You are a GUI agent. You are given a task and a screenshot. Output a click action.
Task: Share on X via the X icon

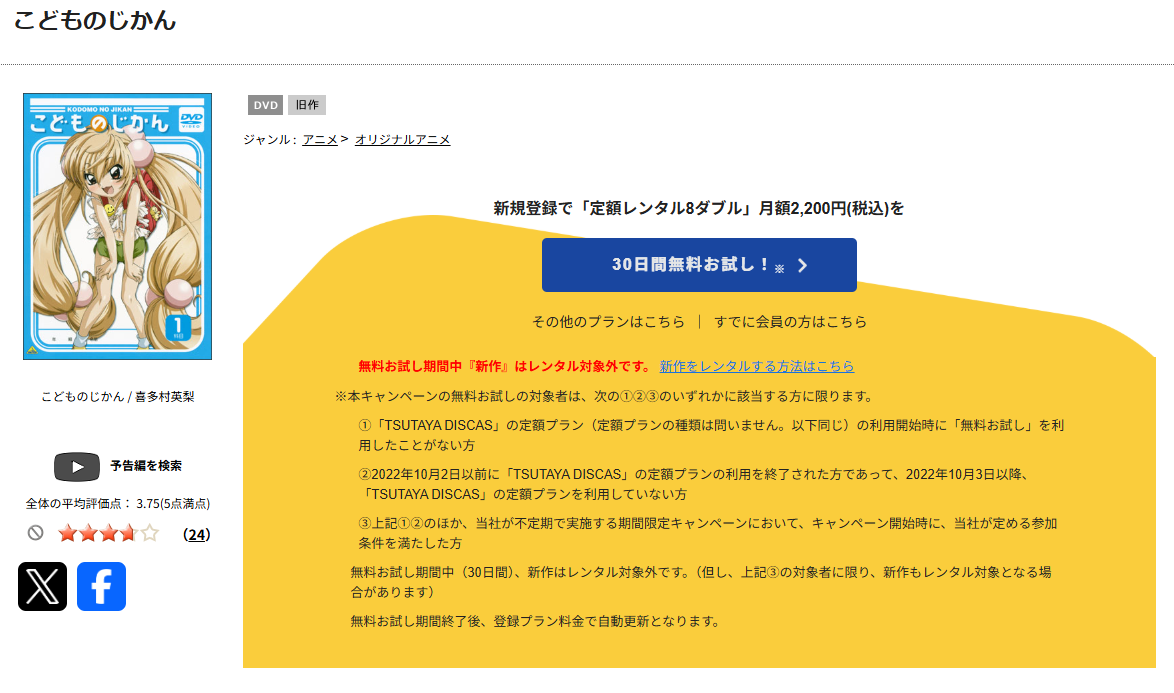(x=43, y=586)
